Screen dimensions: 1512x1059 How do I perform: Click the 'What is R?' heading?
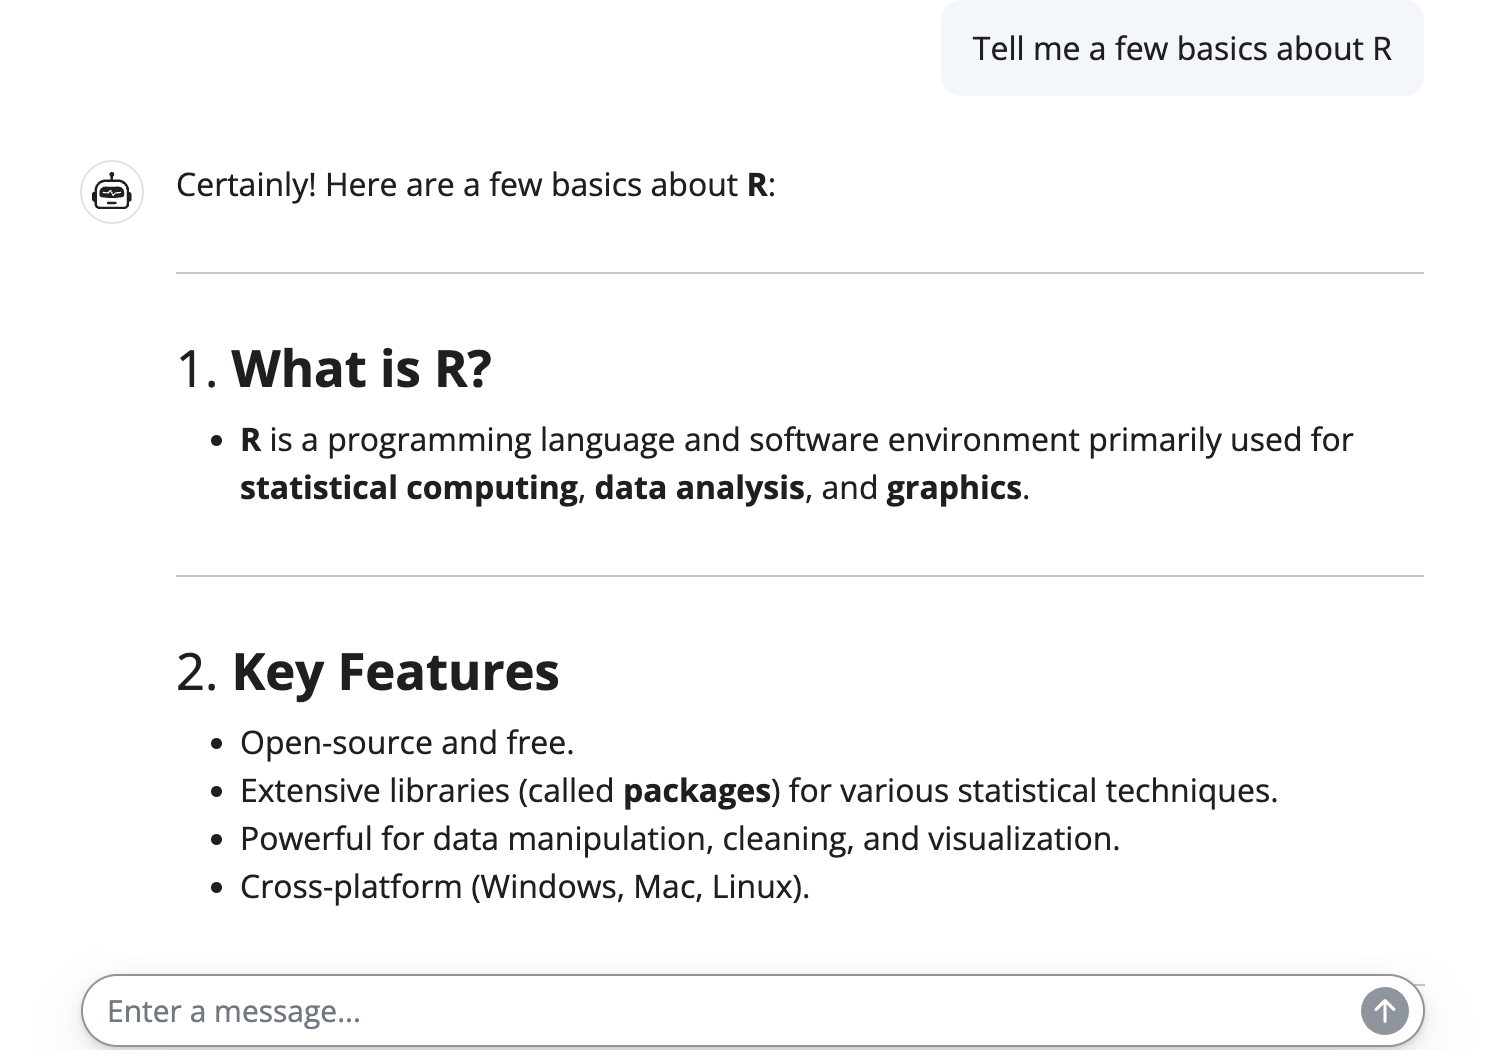click(x=361, y=369)
